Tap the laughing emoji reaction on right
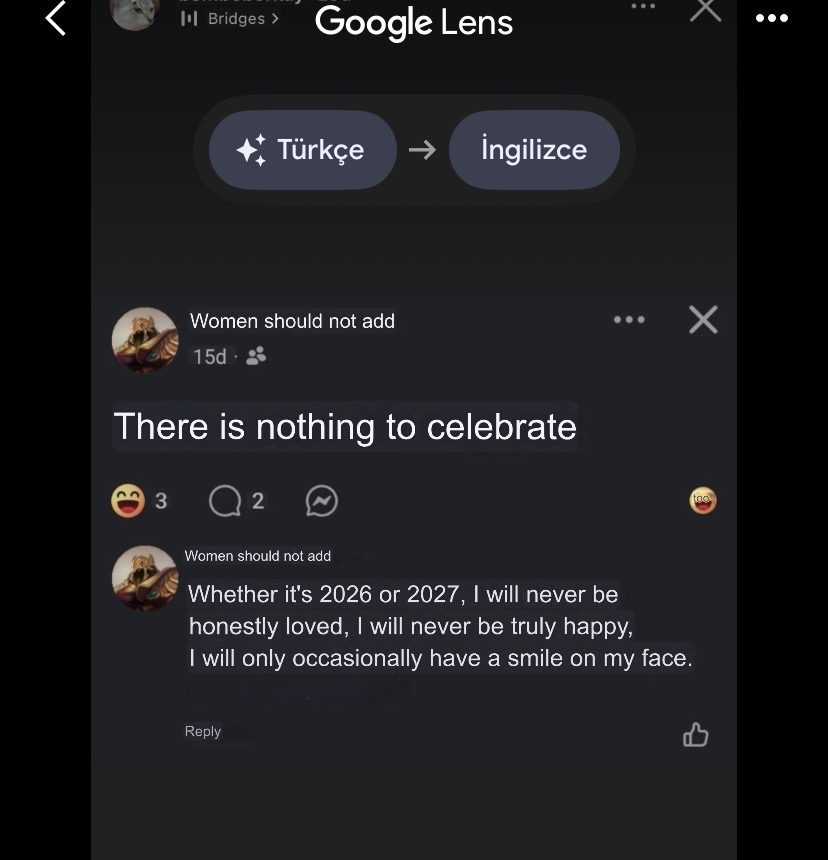This screenshot has height=860, width=828. [703, 501]
